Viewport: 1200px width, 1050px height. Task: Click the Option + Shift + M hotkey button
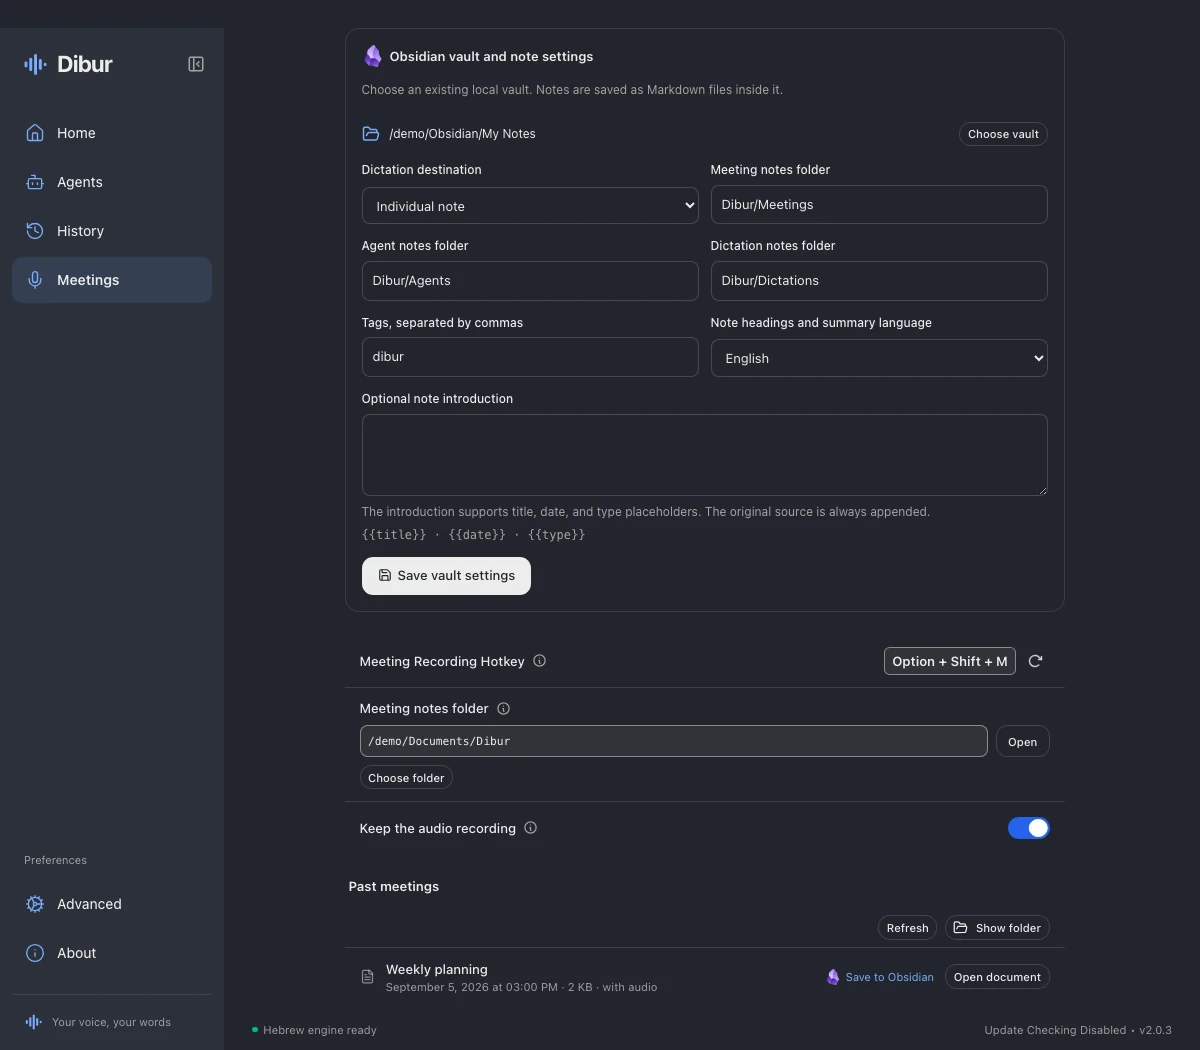point(949,661)
